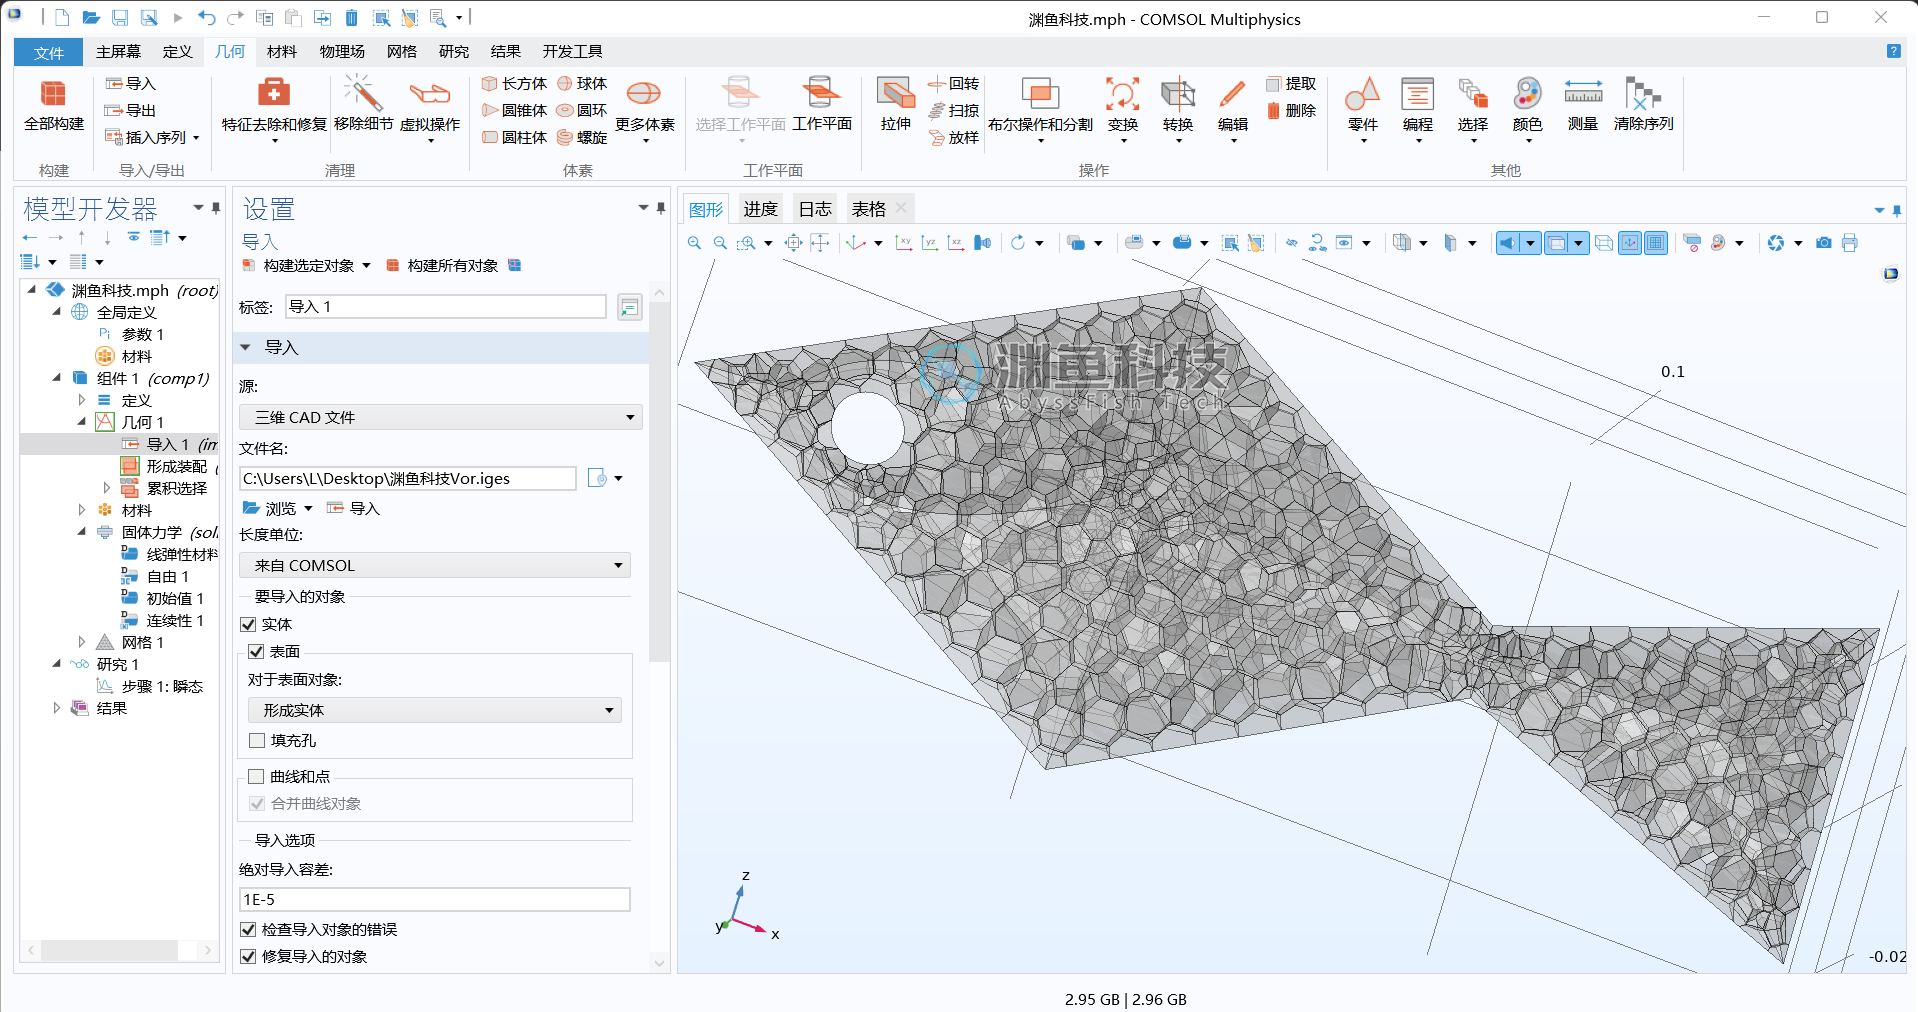The height and width of the screenshot is (1012, 1918).
Task: Enable the 曲线和点 checkbox
Action: click(257, 777)
